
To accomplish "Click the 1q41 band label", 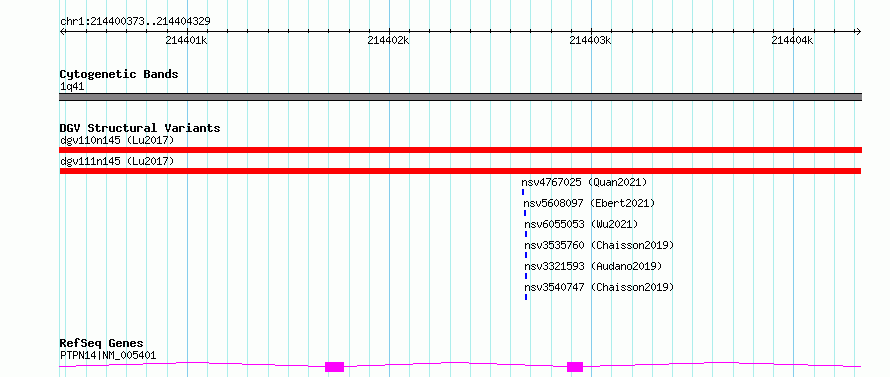I will pos(72,87).
